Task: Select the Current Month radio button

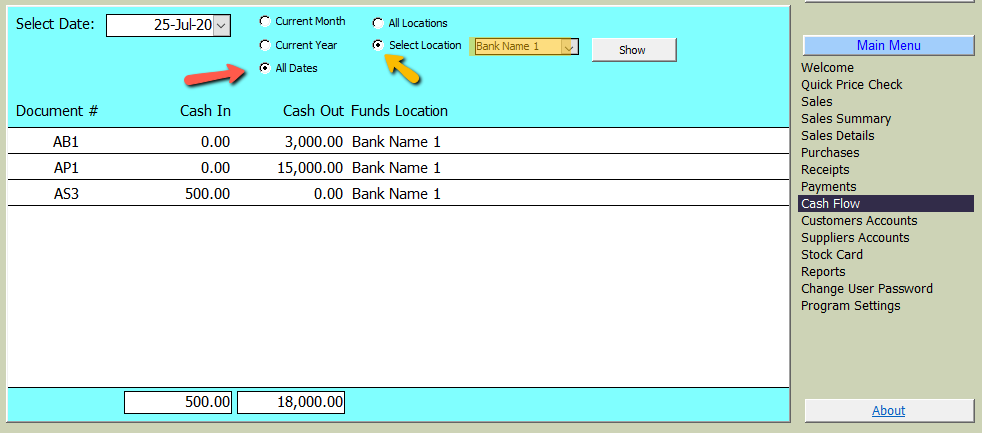Action: (265, 21)
